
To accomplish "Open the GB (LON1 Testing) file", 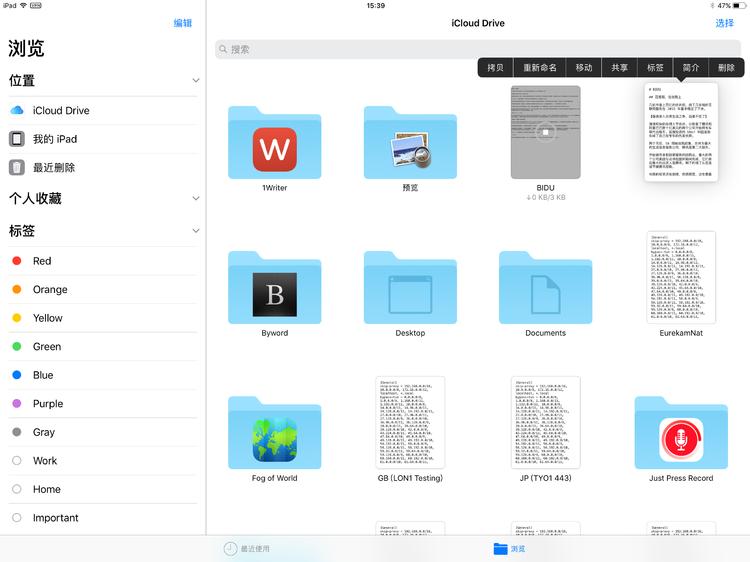I will [410, 422].
